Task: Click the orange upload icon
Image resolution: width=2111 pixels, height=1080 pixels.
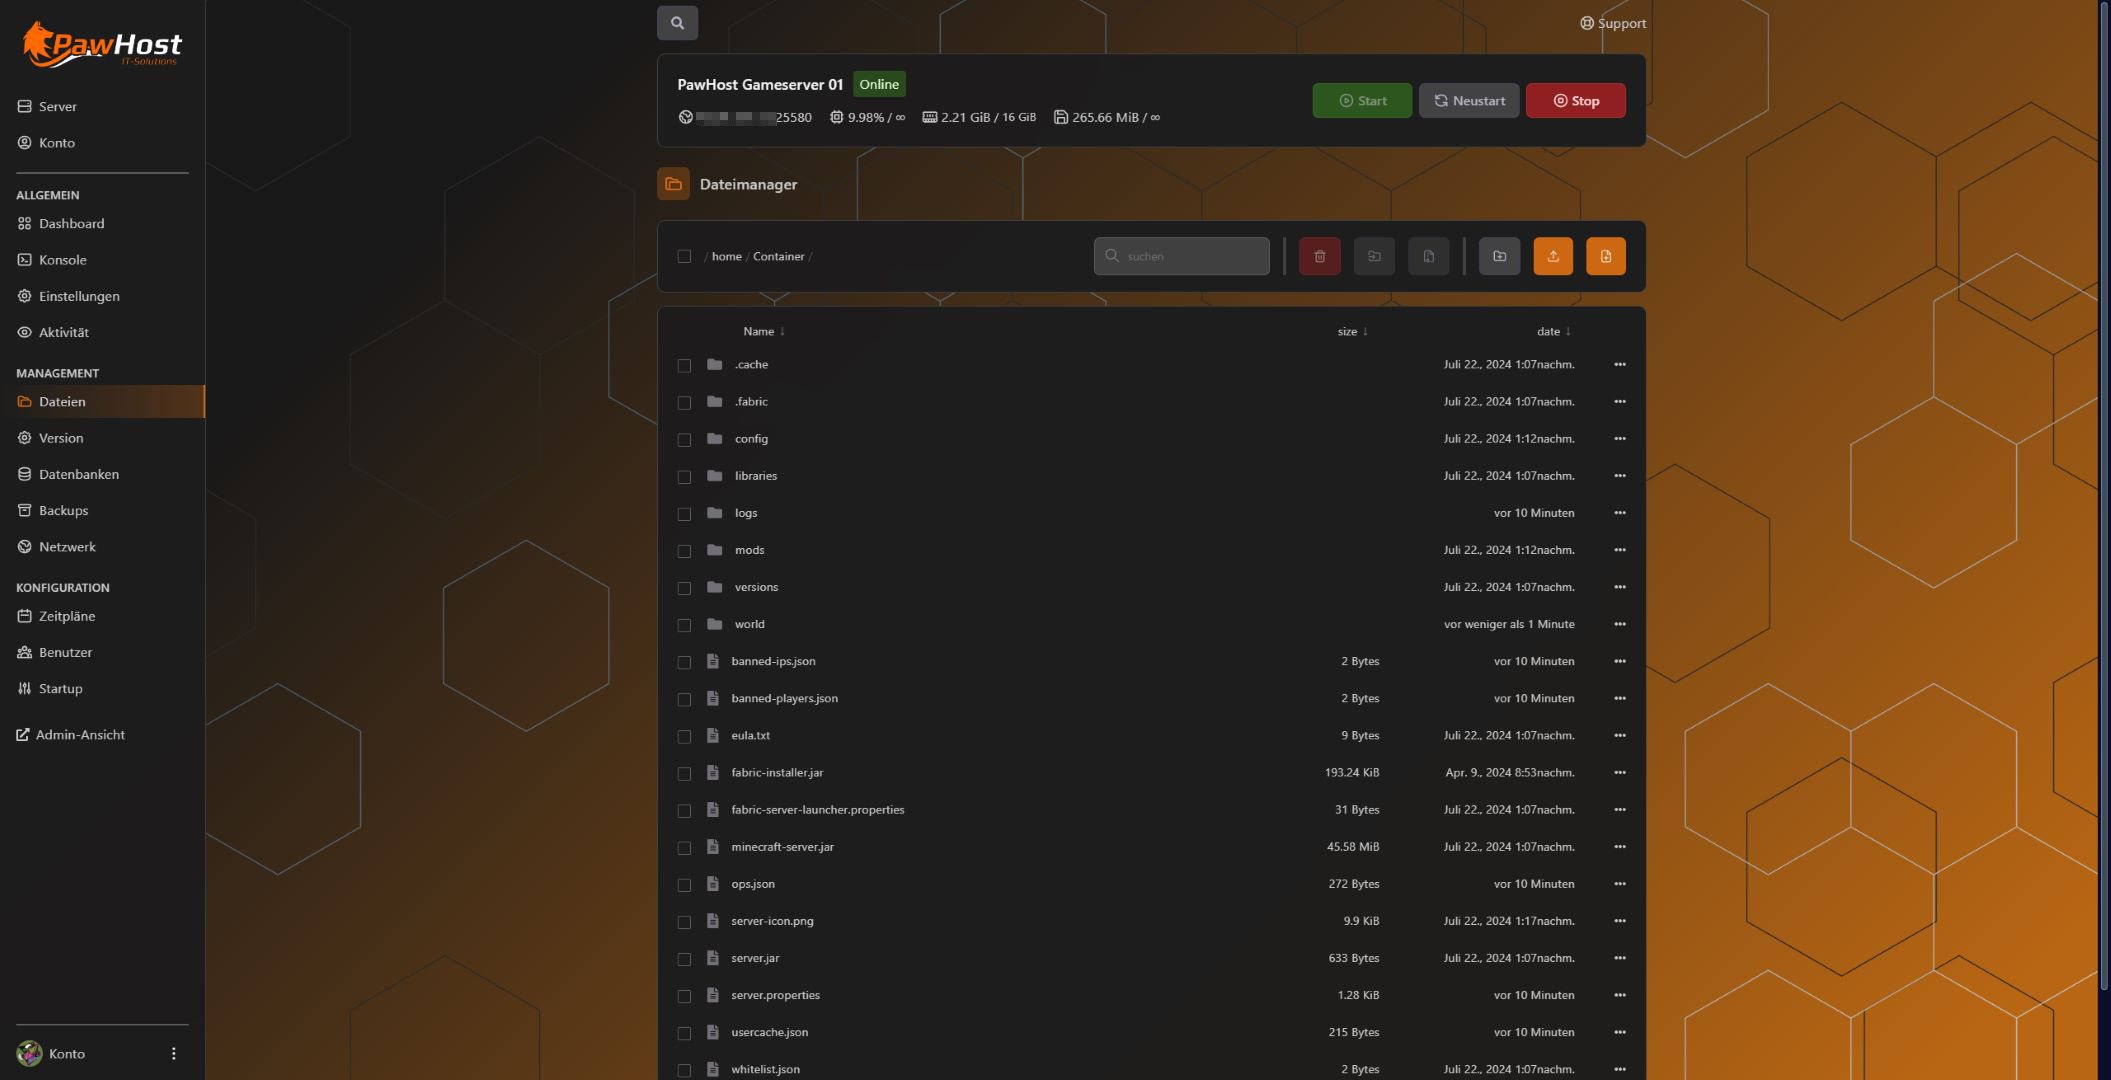Action: [x=1553, y=256]
